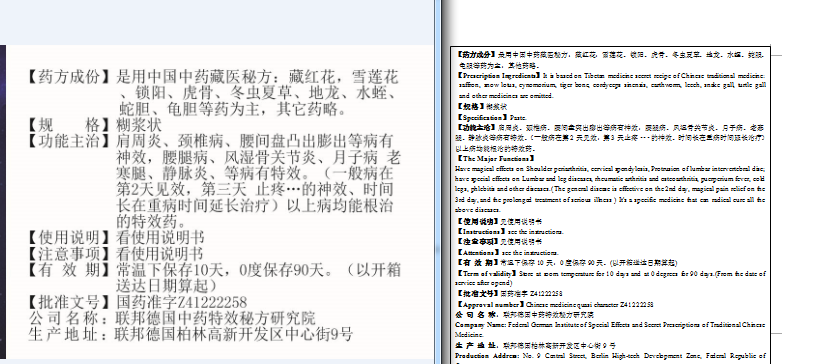Viewport: 815px width, 364px height.
Task: Click the 【有 效 期】 label in the left image
Action: click(70, 270)
